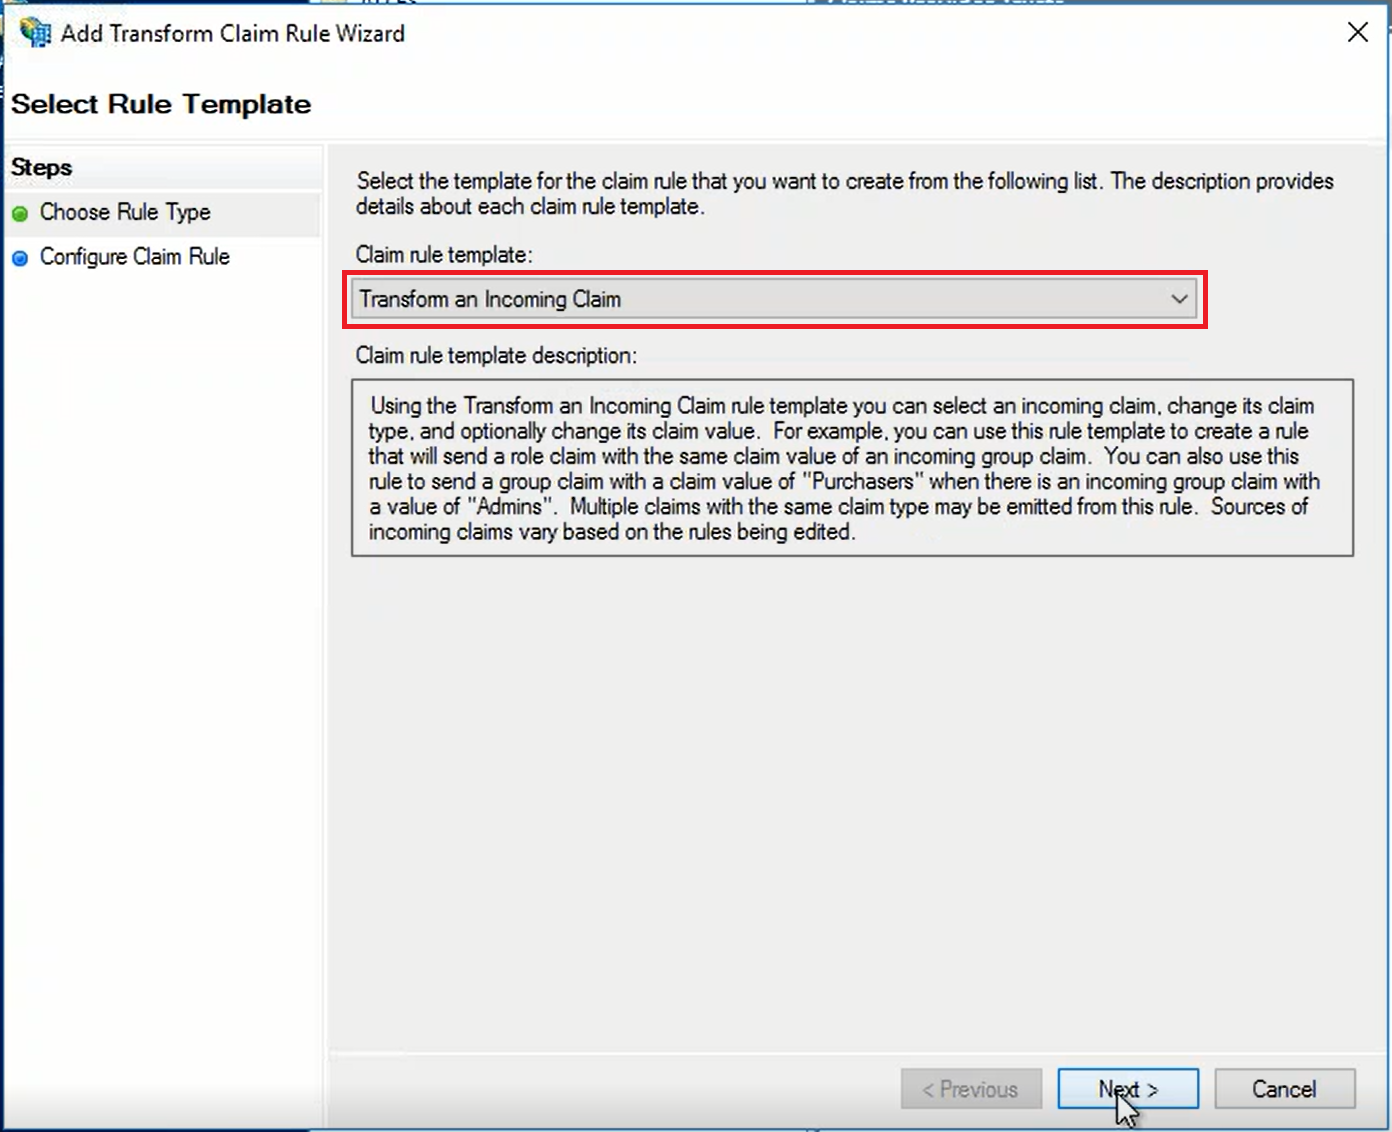Select the Choose Rule Type step
This screenshot has width=1392, height=1132.
[125, 212]
